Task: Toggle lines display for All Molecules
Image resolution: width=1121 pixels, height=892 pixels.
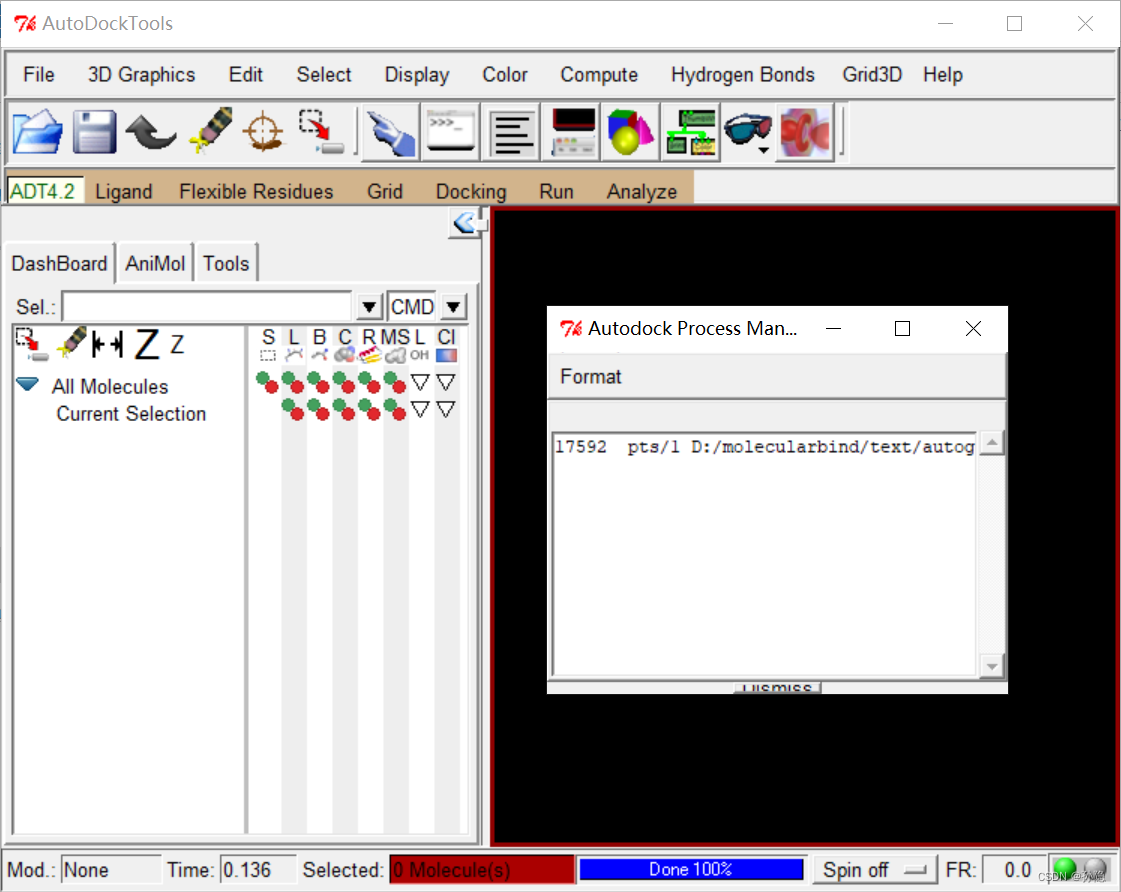Action: click(293, 382)
